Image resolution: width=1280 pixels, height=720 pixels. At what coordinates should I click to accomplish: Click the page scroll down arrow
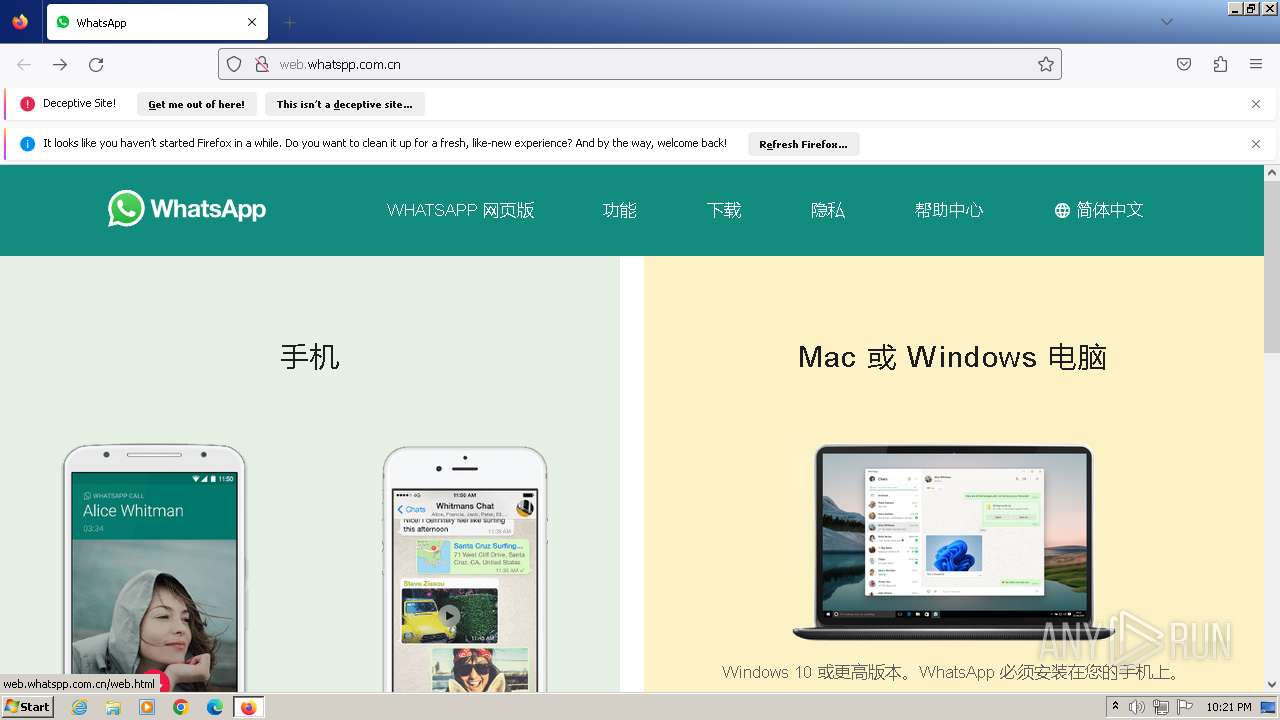point(1272,684)
